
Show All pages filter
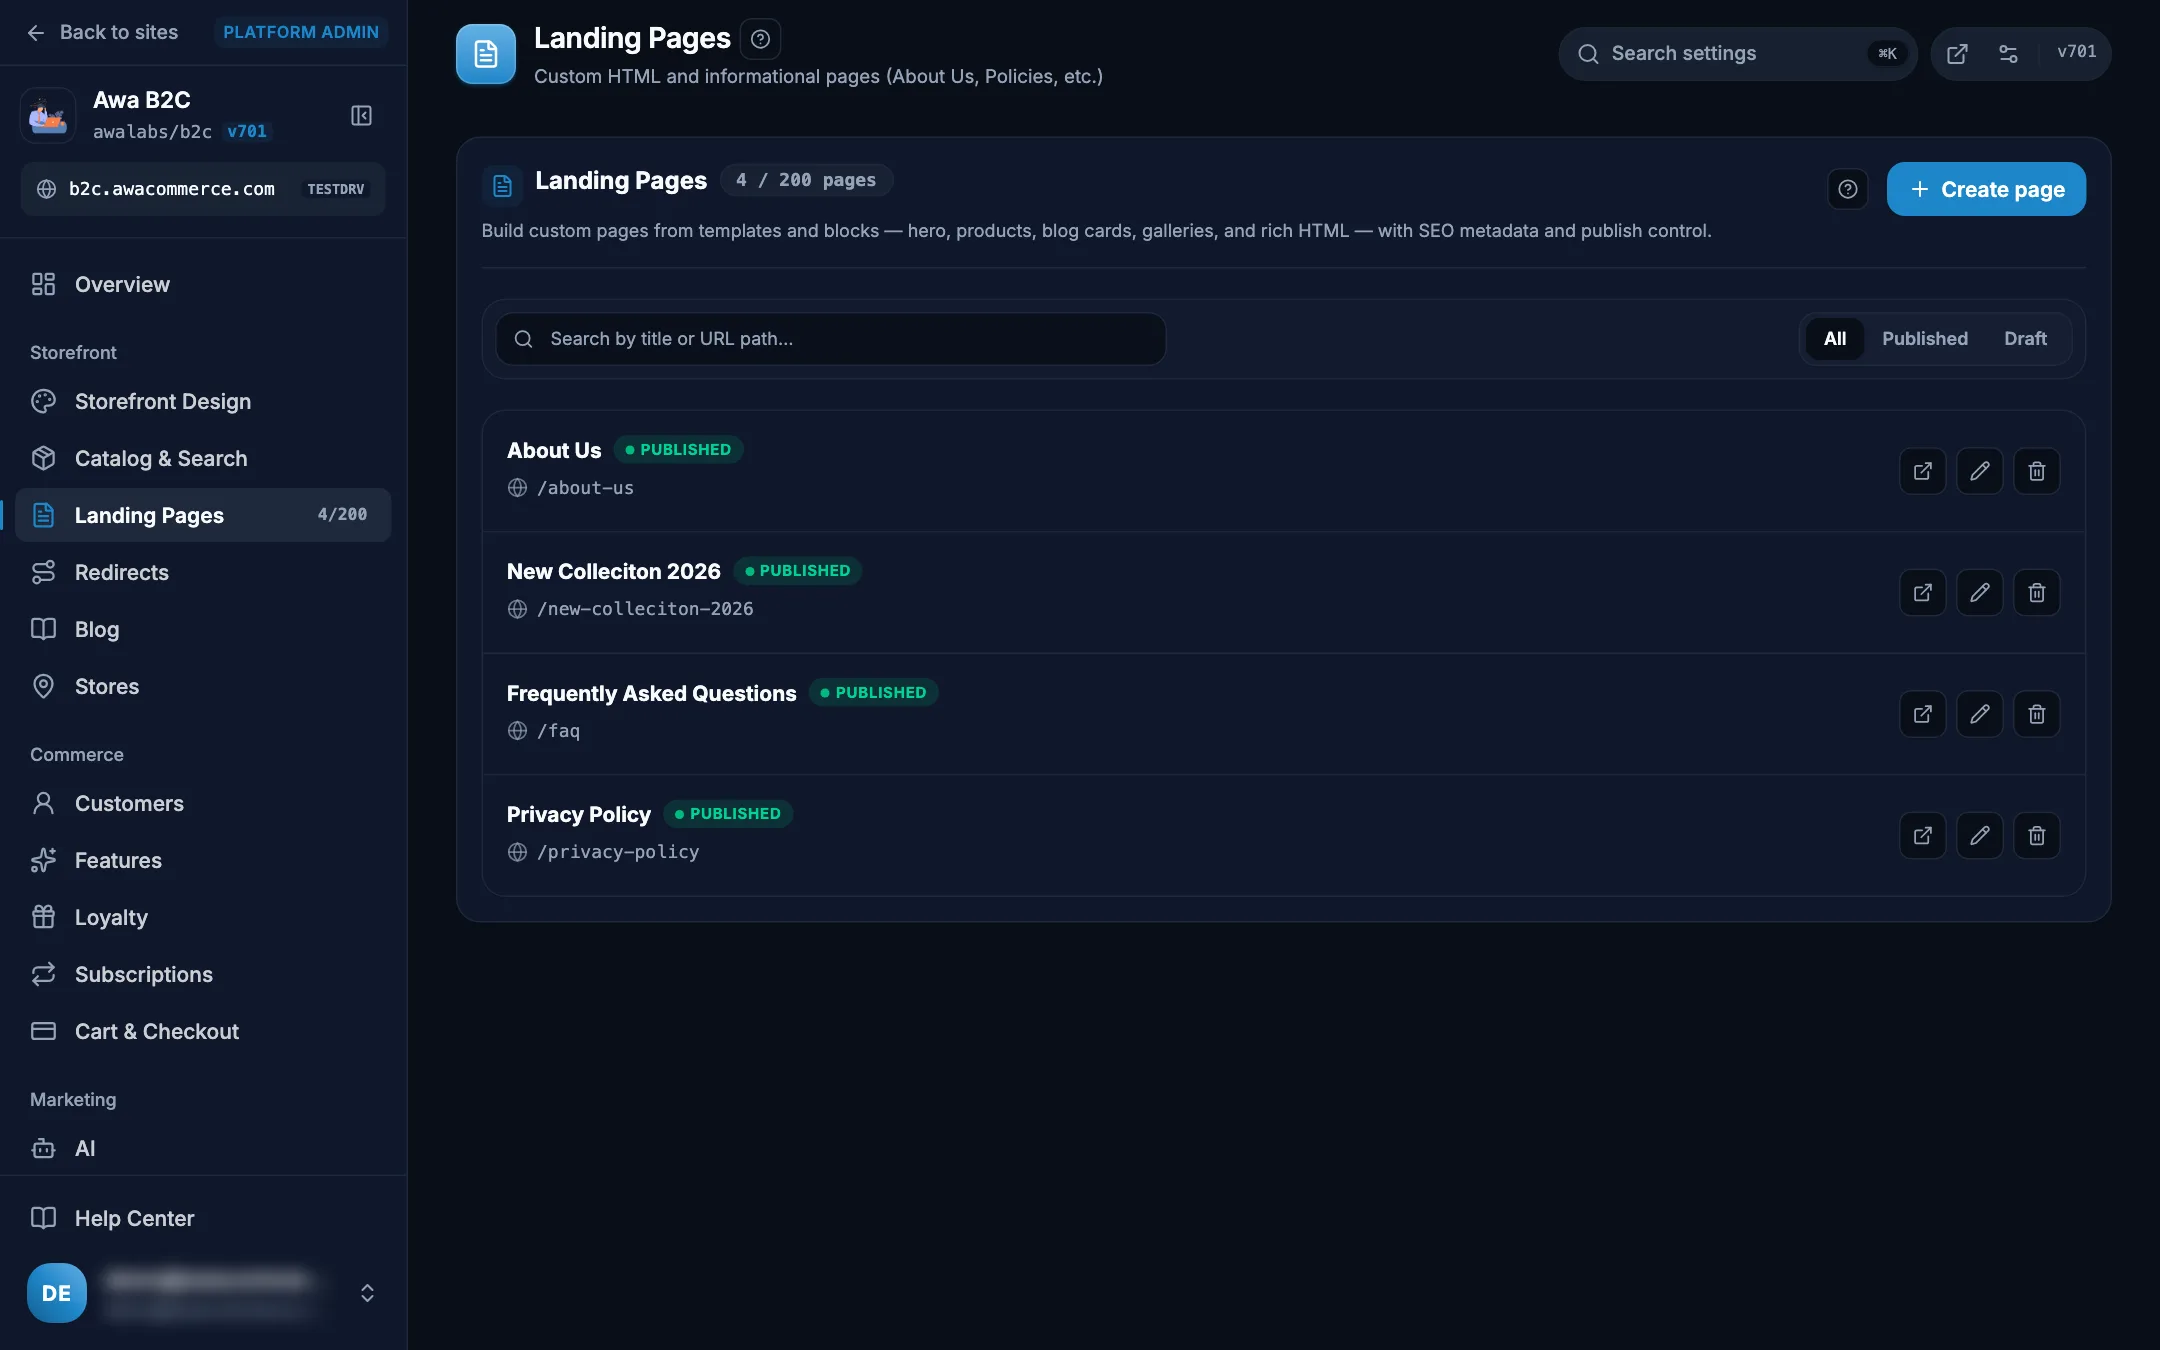pyautogui.click(x=1834, y=339)
